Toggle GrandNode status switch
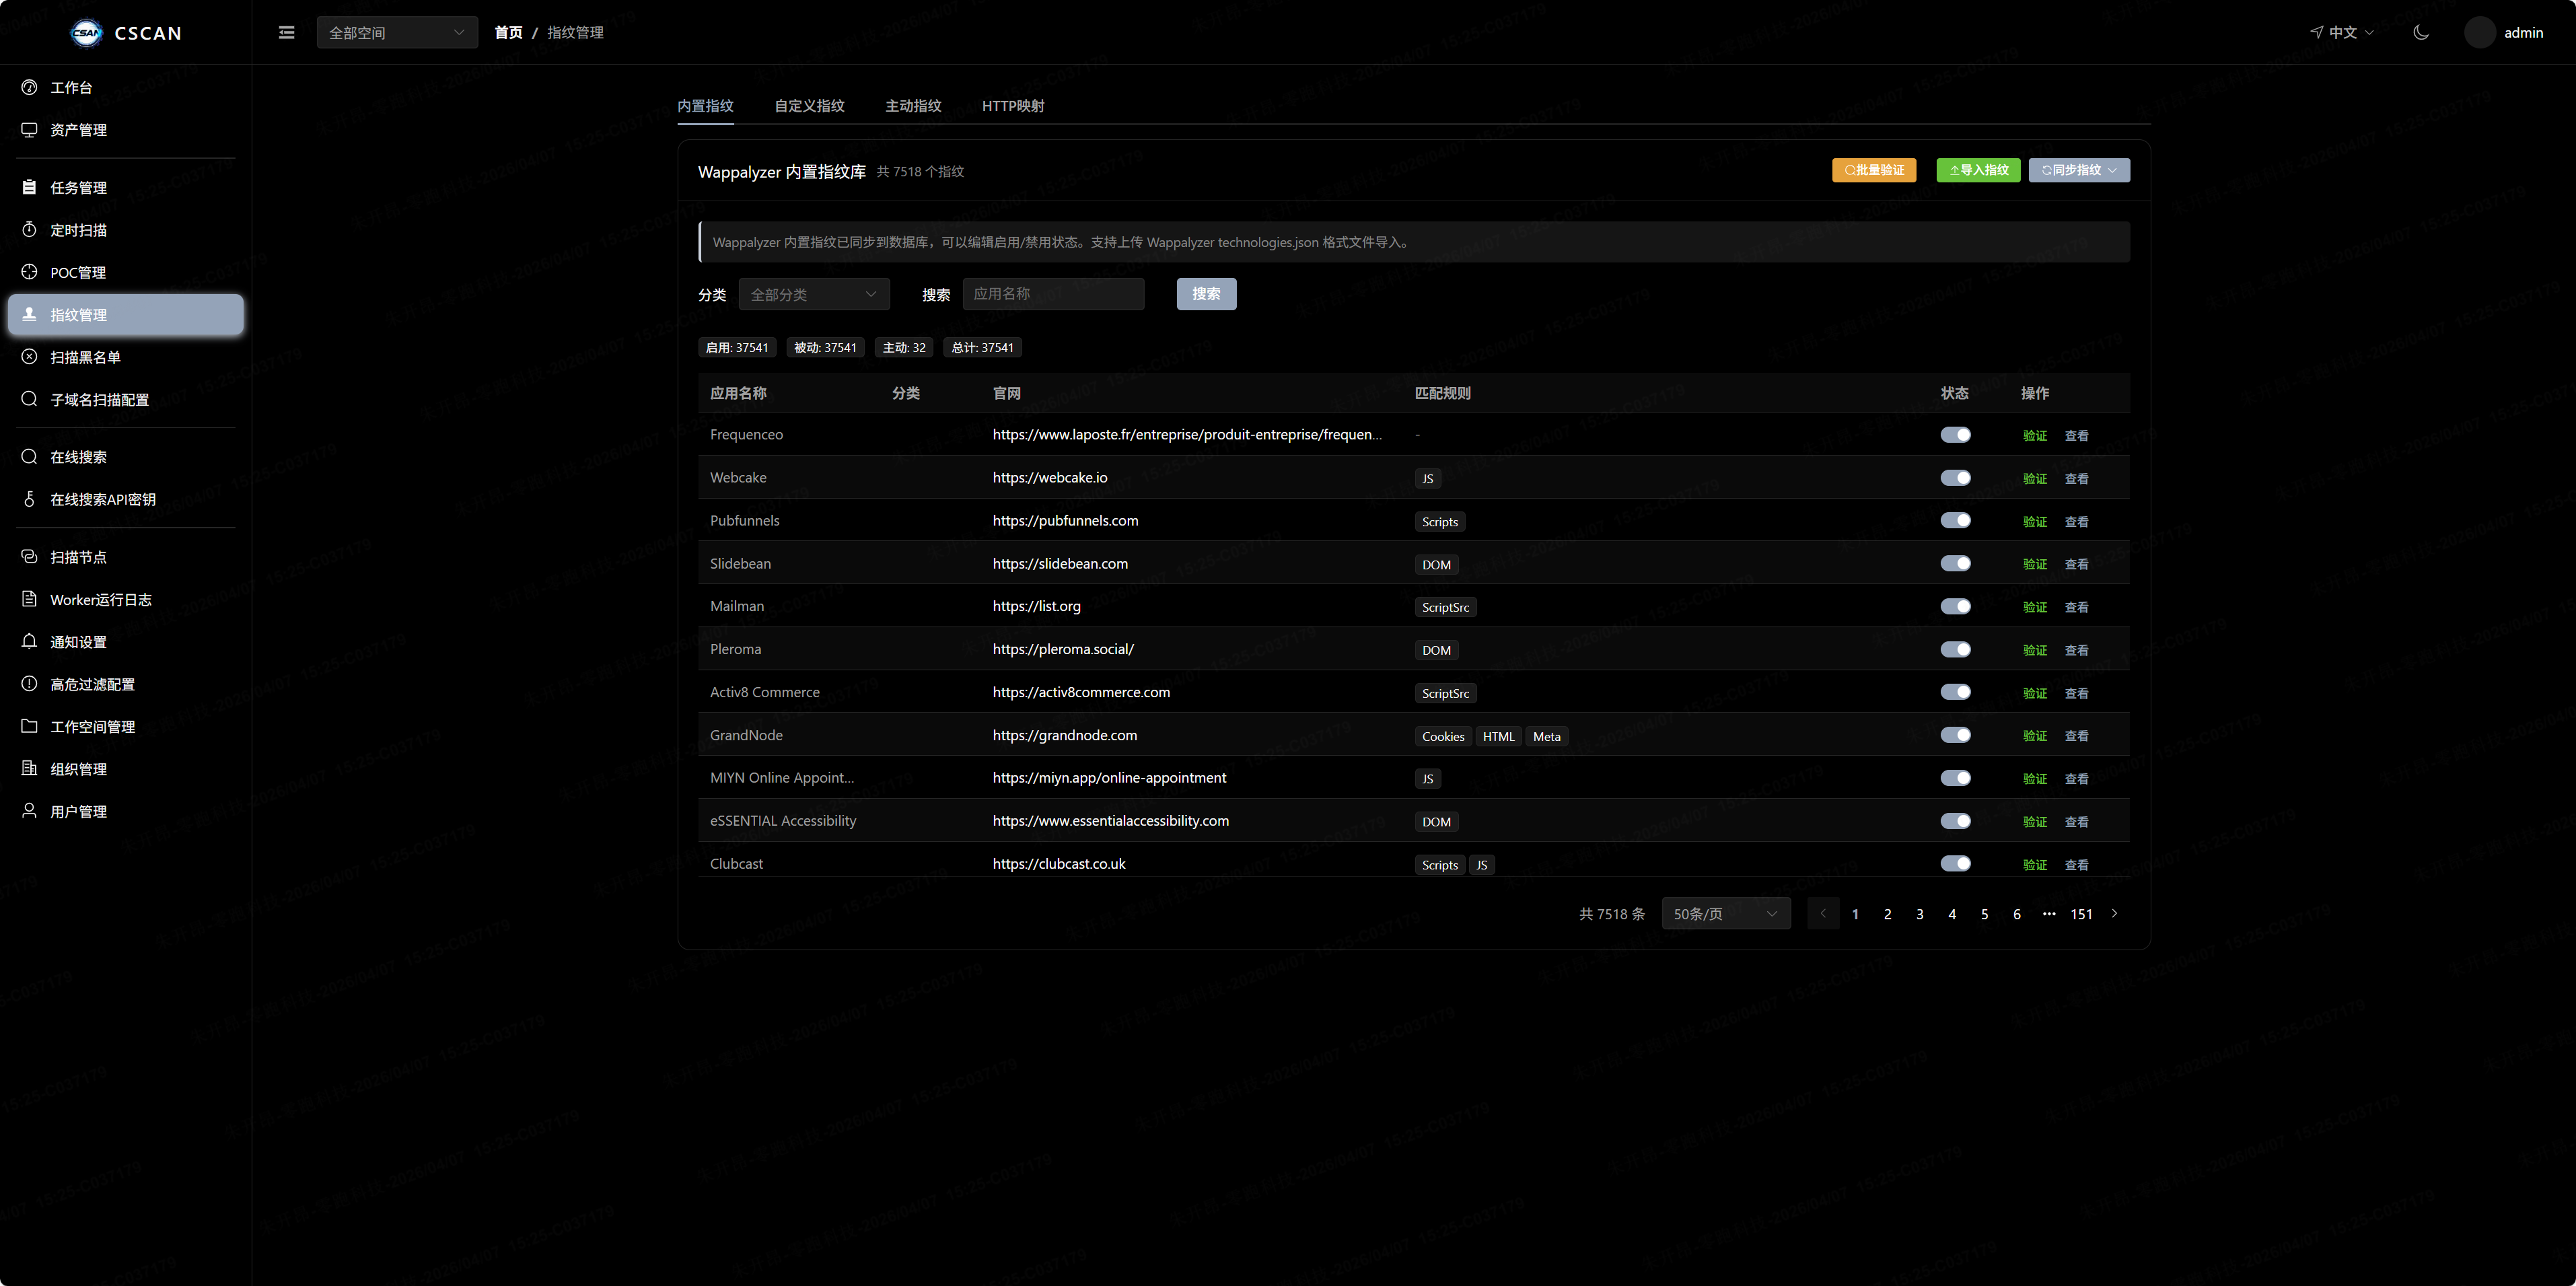 pyautogui.click(x=1955, y=735)
